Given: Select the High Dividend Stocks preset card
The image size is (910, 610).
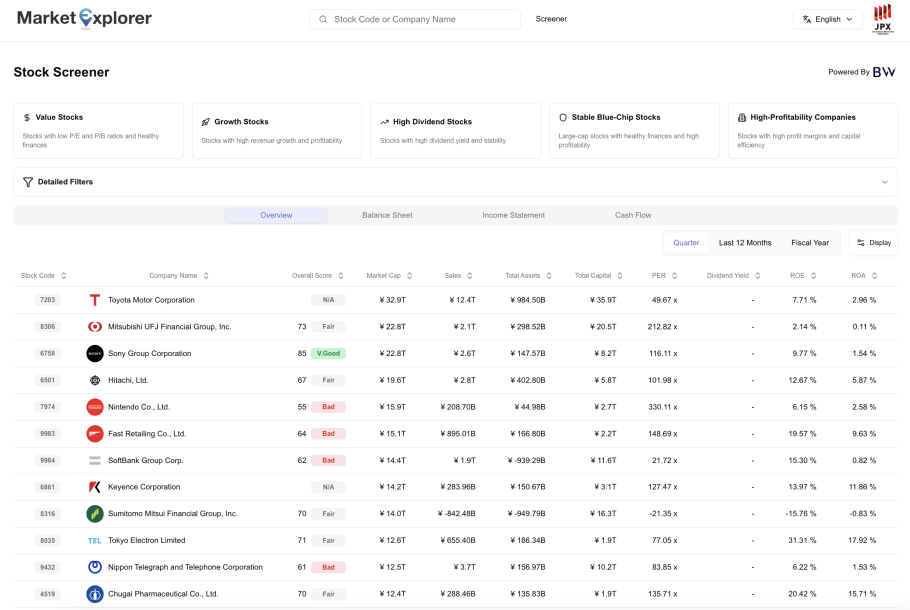Looking at the screenshot, I should point(455,130).
